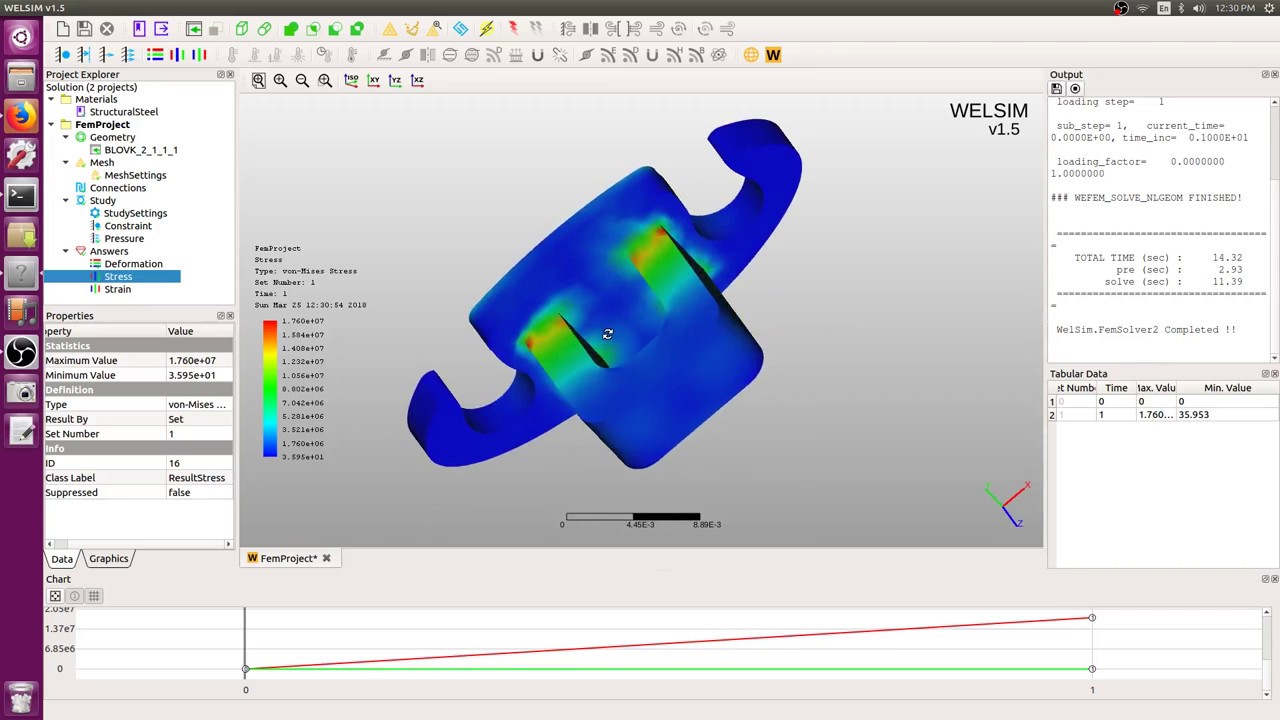Collapse the Study tree node
This screenshot has width=1280, height=720.
point(66,200)
